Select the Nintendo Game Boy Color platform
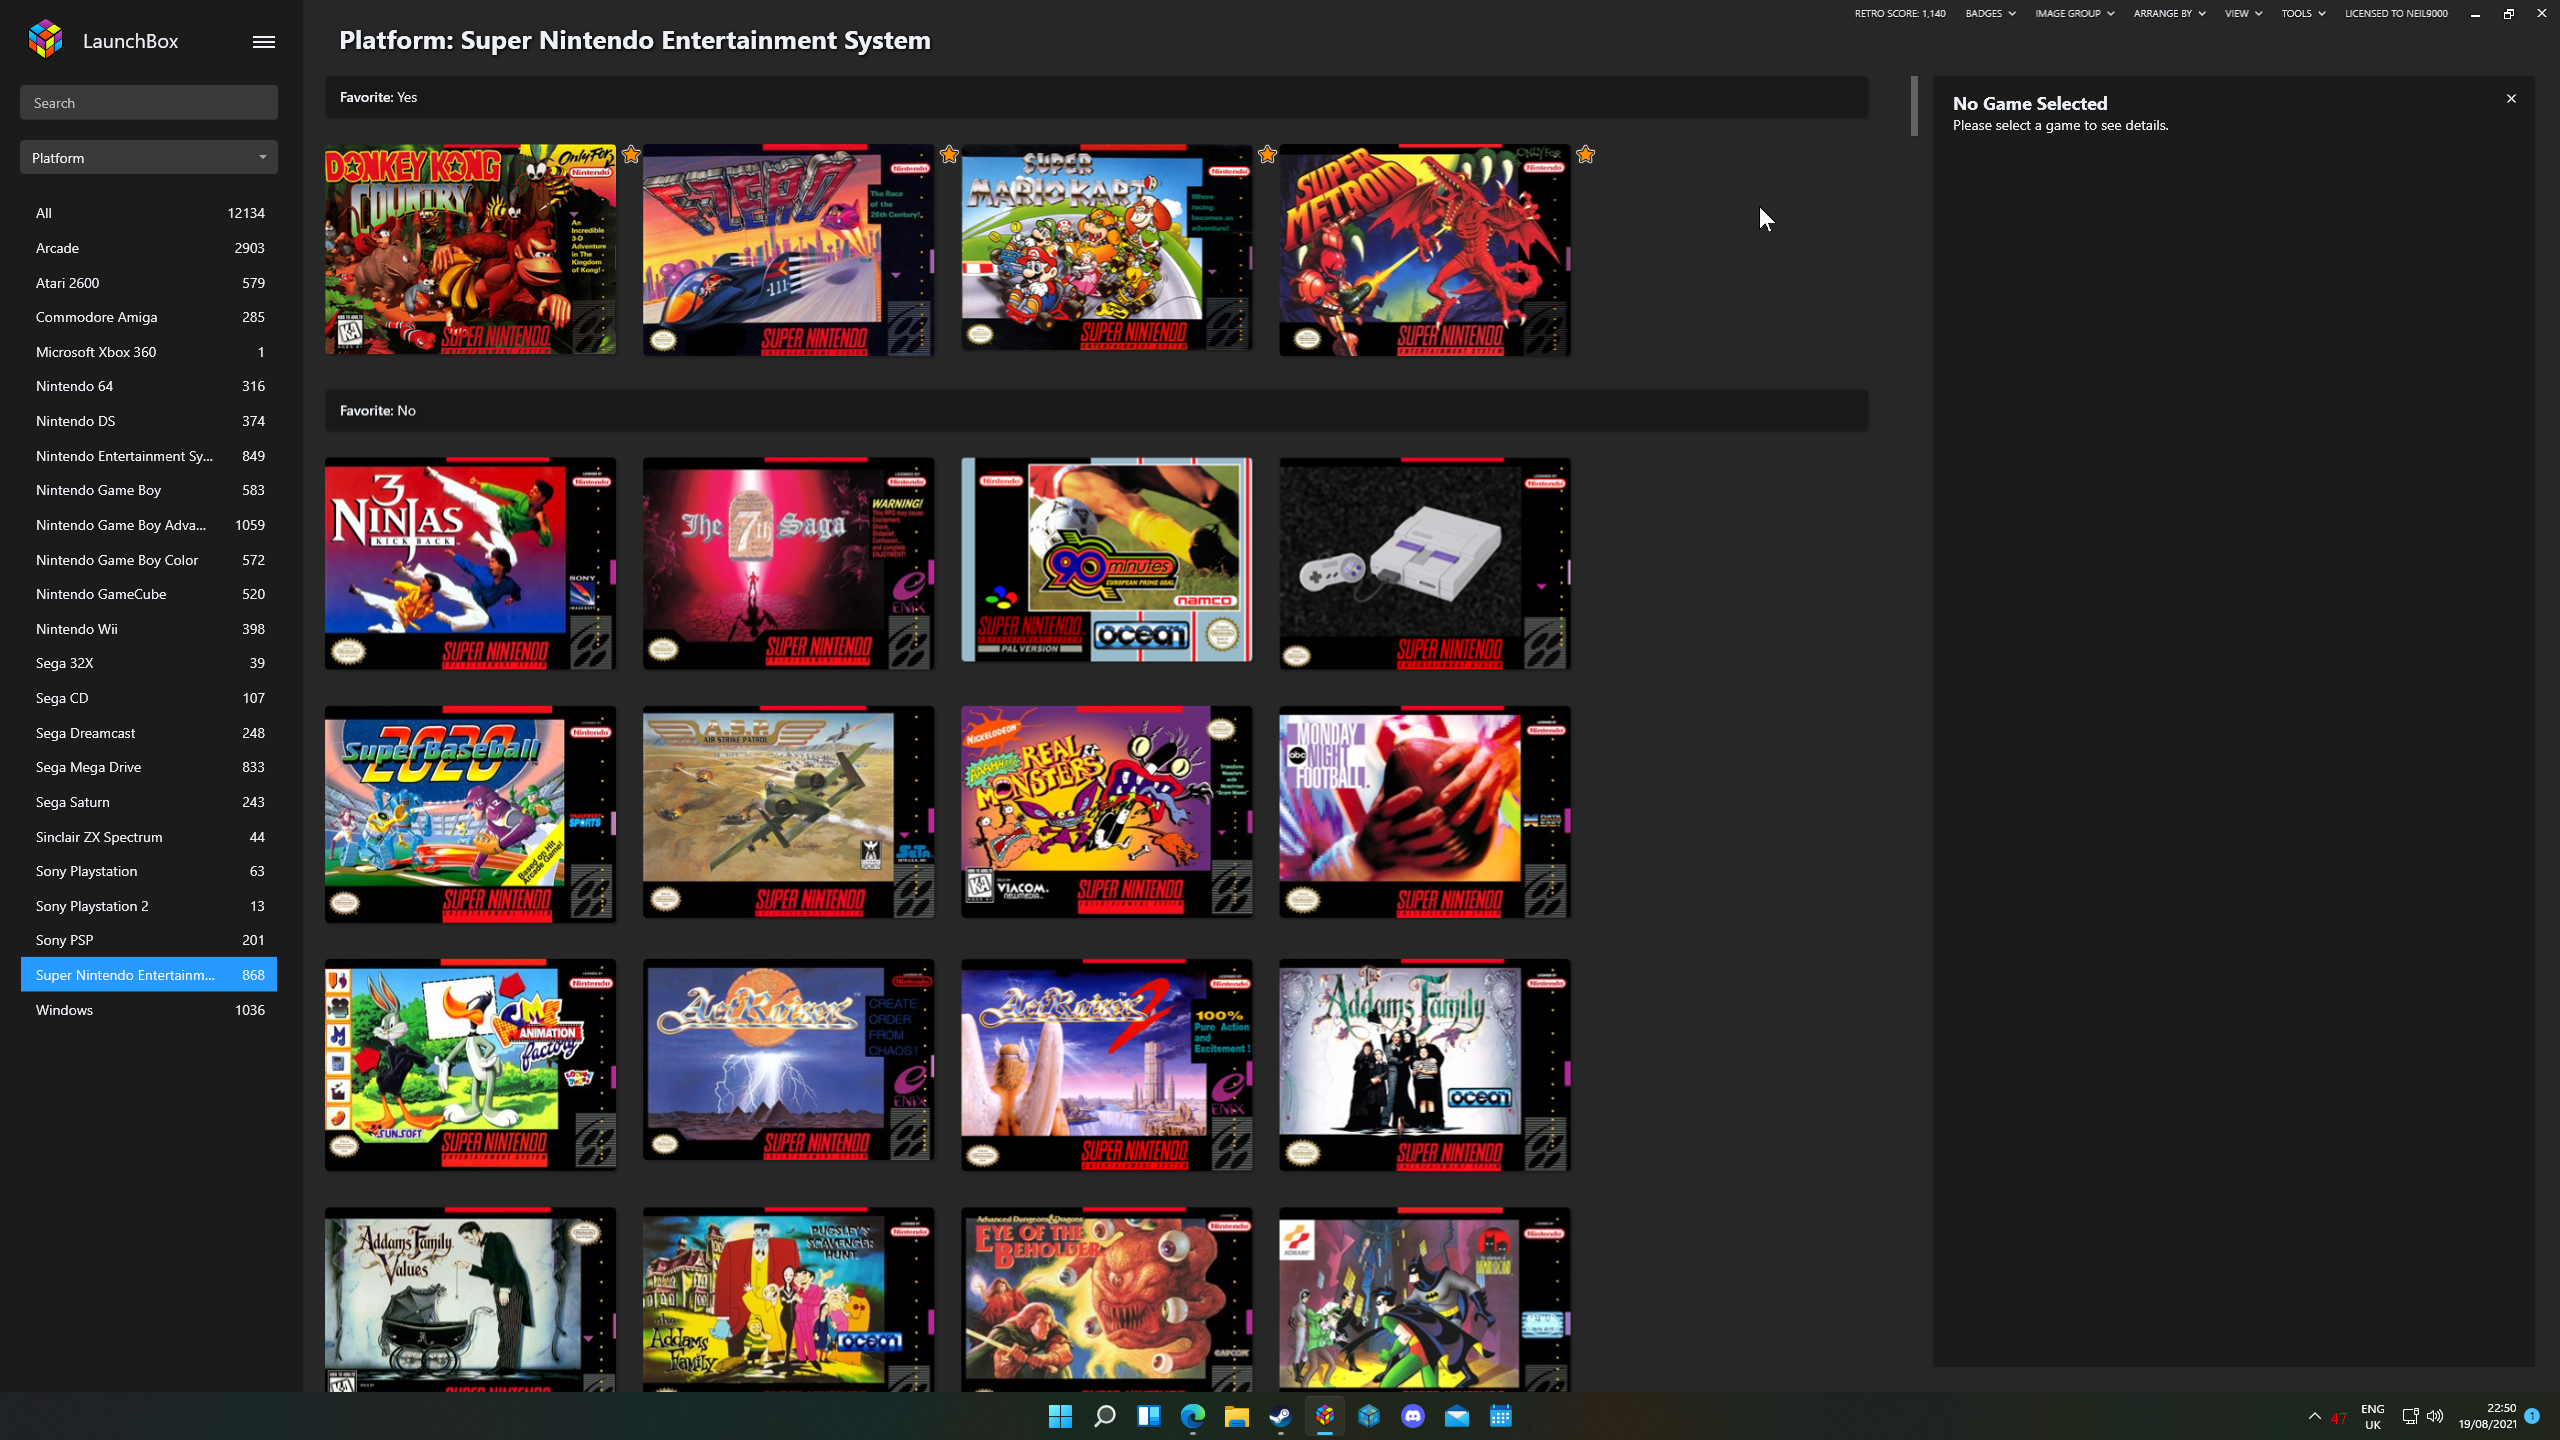This screenshot has height=1440, width=2560. [x=149, y=560]
